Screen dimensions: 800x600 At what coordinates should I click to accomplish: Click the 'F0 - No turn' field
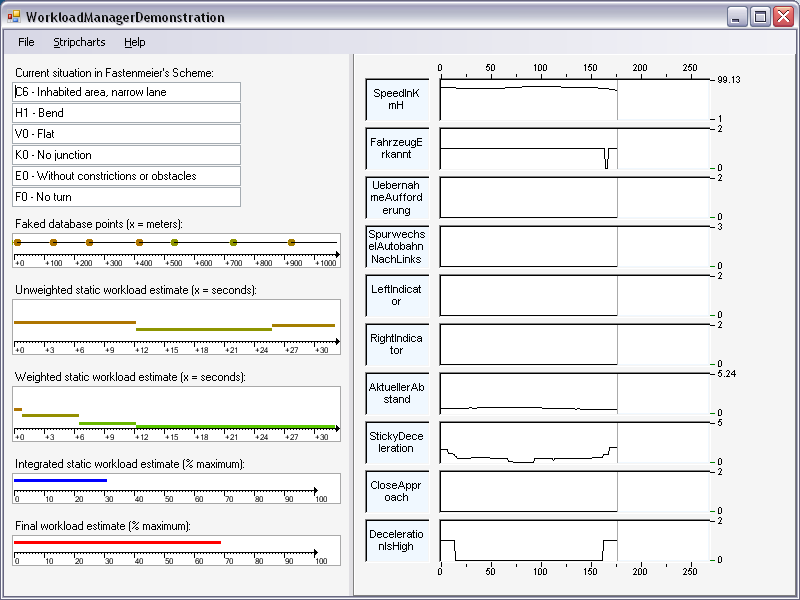pyautogui.click(x=126, y=197)
